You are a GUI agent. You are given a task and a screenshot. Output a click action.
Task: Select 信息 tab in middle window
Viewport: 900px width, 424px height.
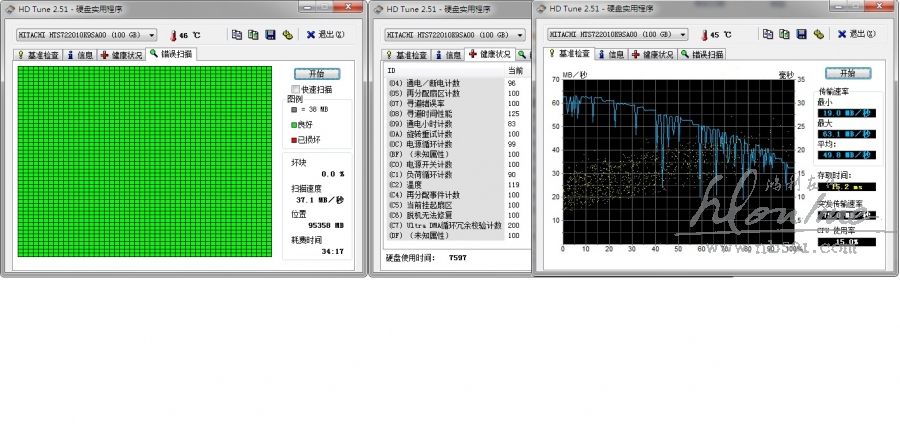(448, 54)
